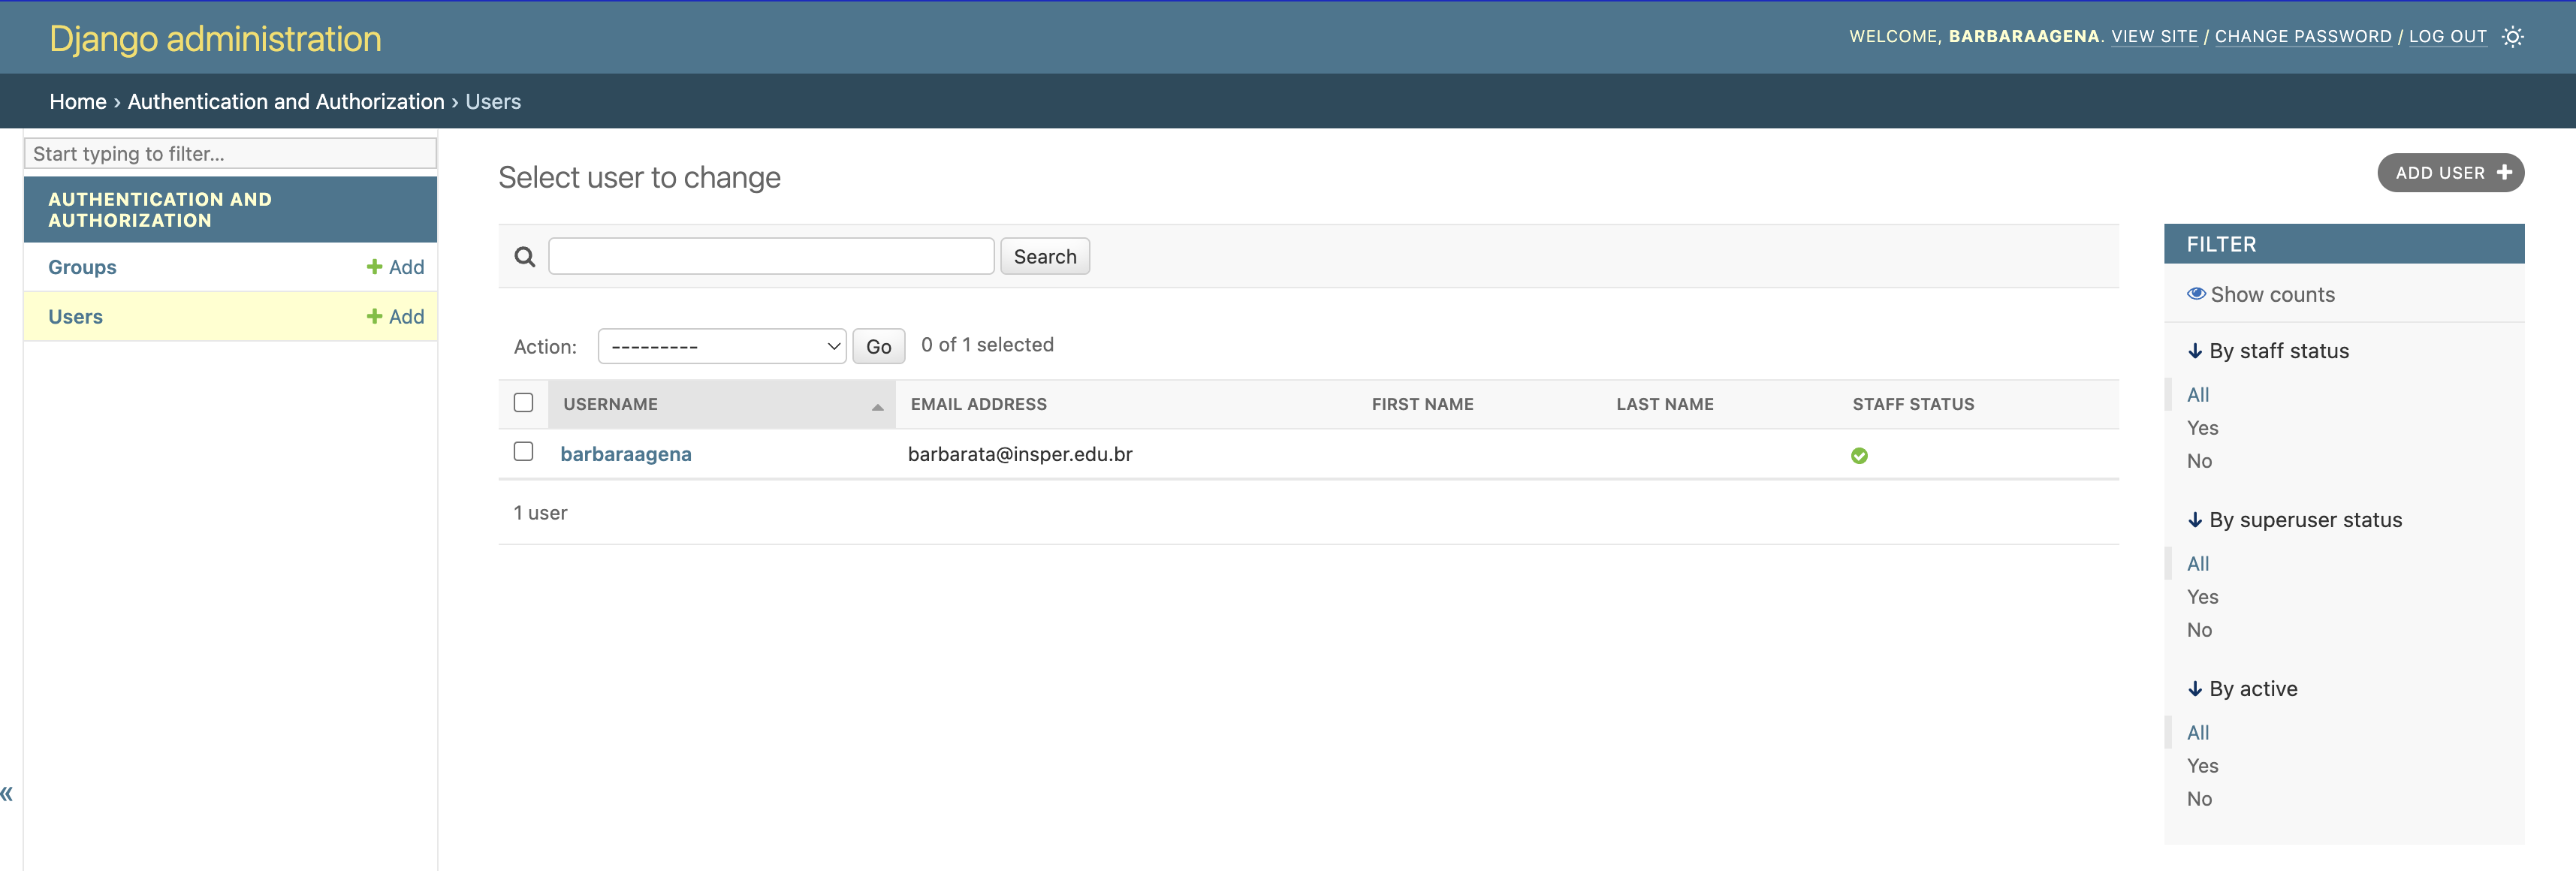
Task: Click the Username column sort arrow
Action: pyautogui.click(x=877, y=406)
